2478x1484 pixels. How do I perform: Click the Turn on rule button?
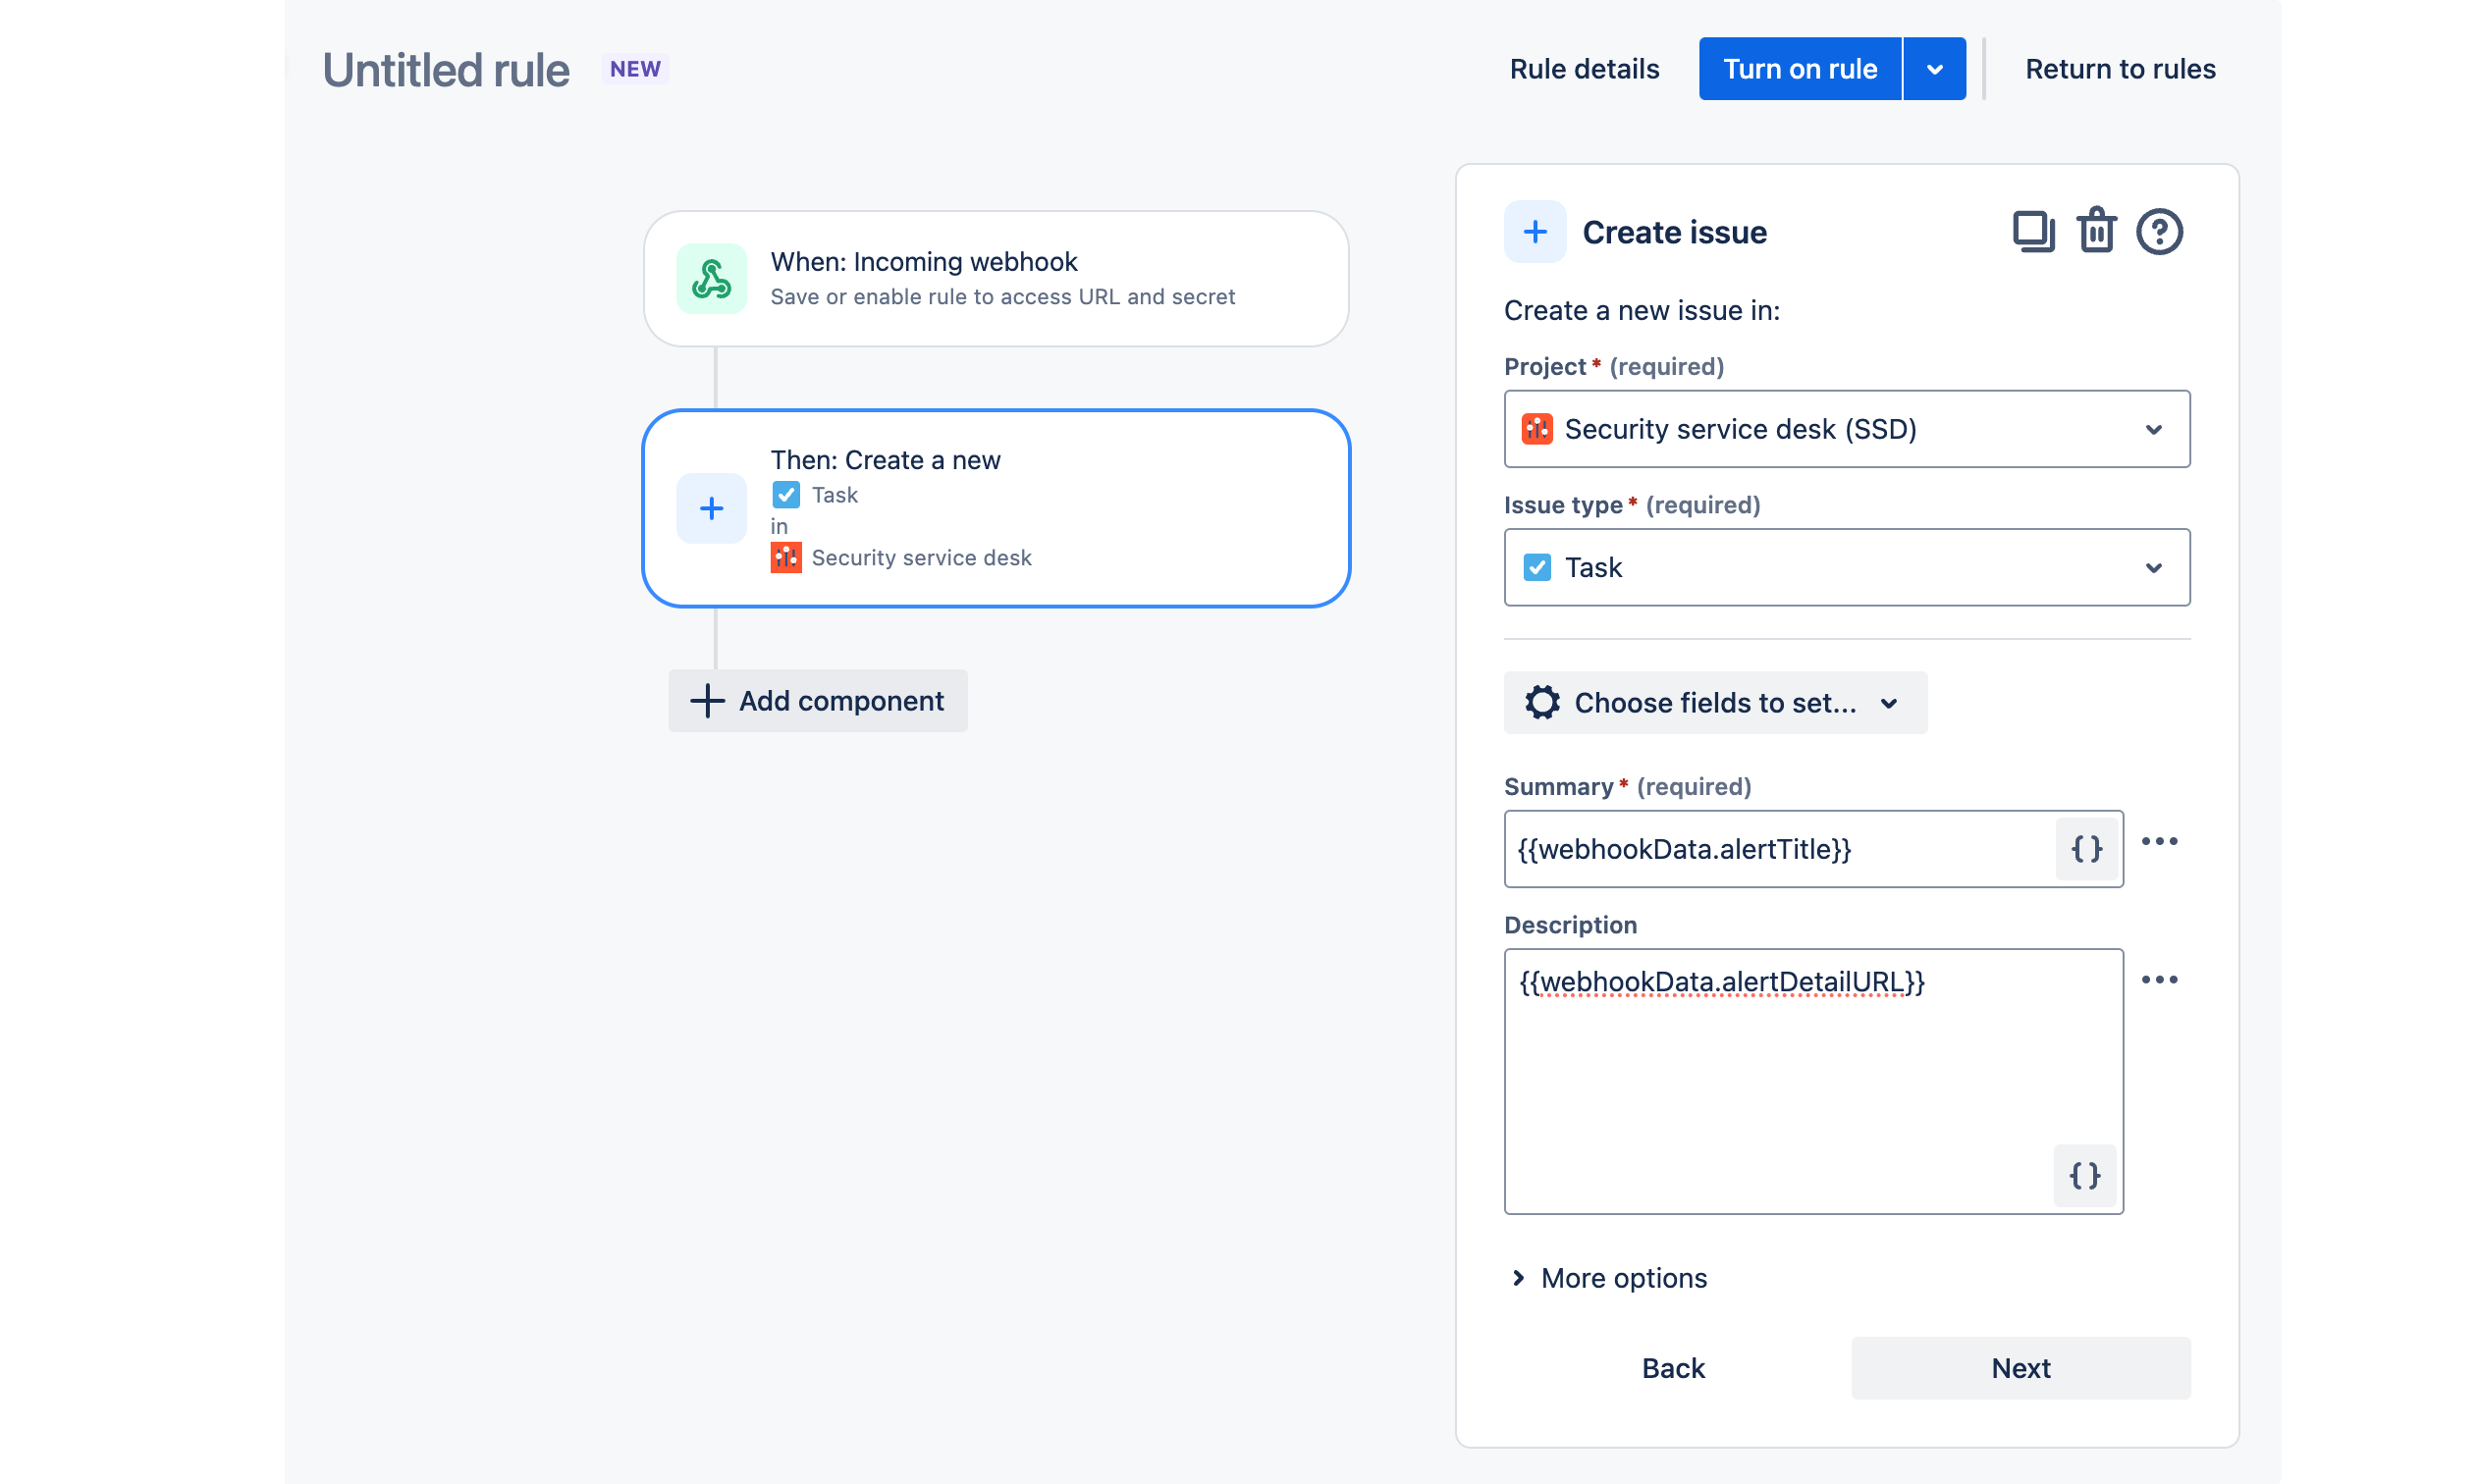pyautogui.click(x=1800, y=69)
